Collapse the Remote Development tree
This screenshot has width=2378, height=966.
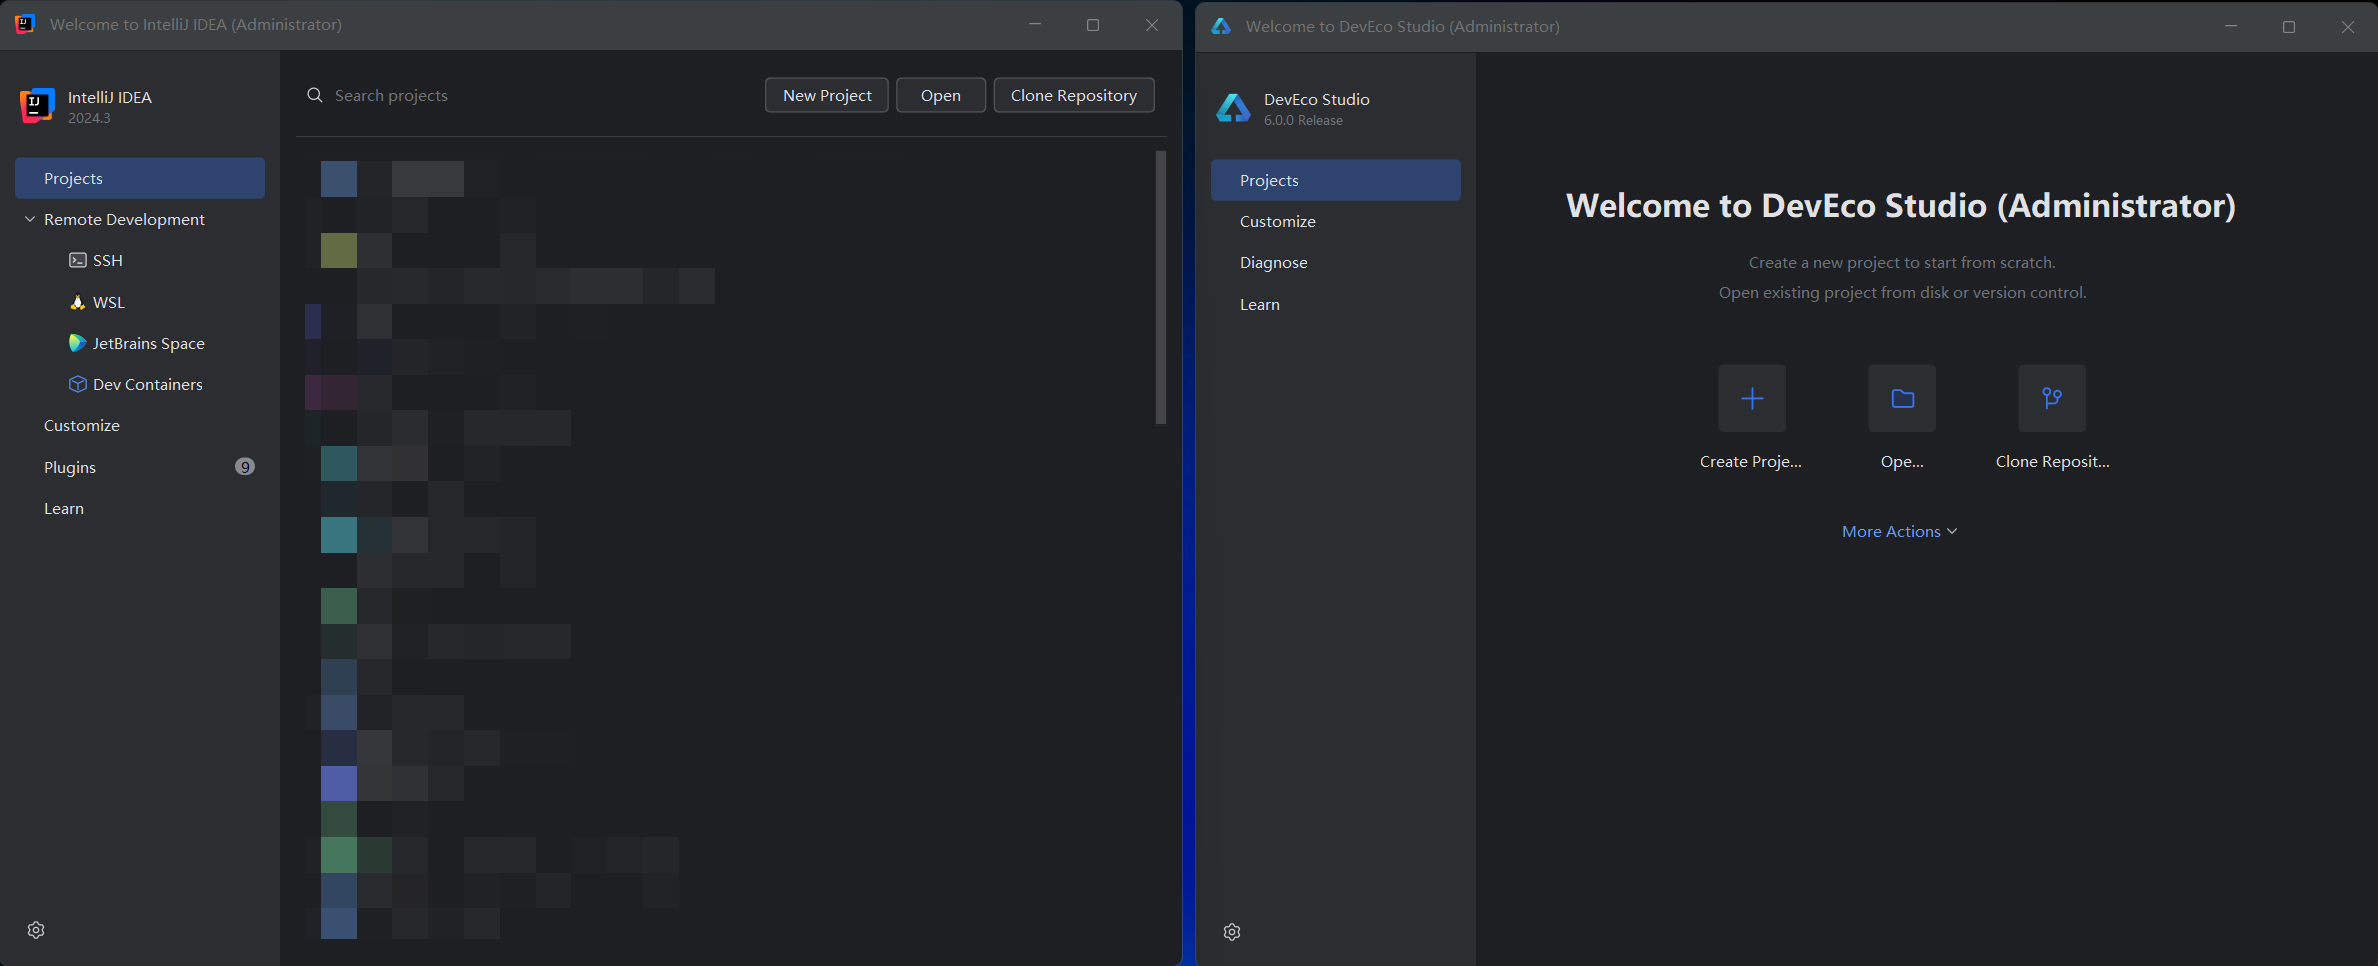pyautogui.click(x=30, y=219)
